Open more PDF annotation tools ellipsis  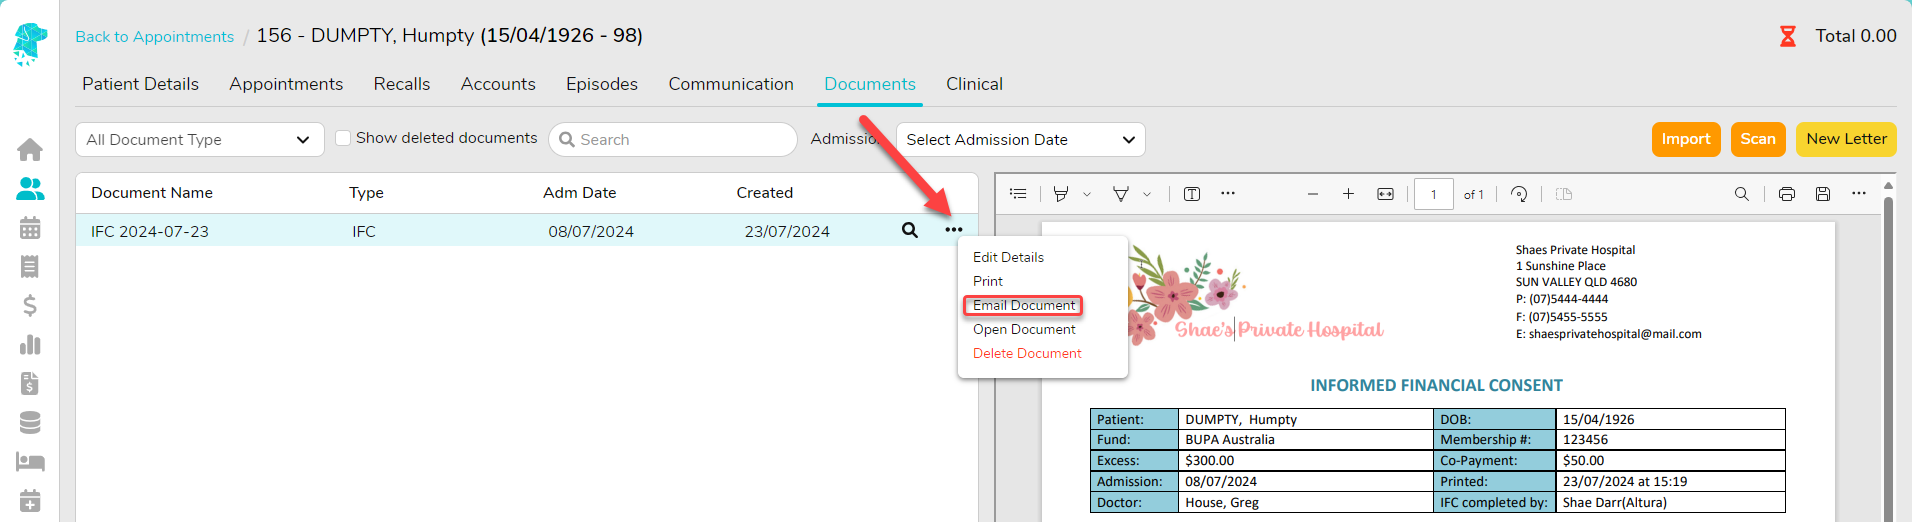pyautogui.click(x=1228, y=194)
